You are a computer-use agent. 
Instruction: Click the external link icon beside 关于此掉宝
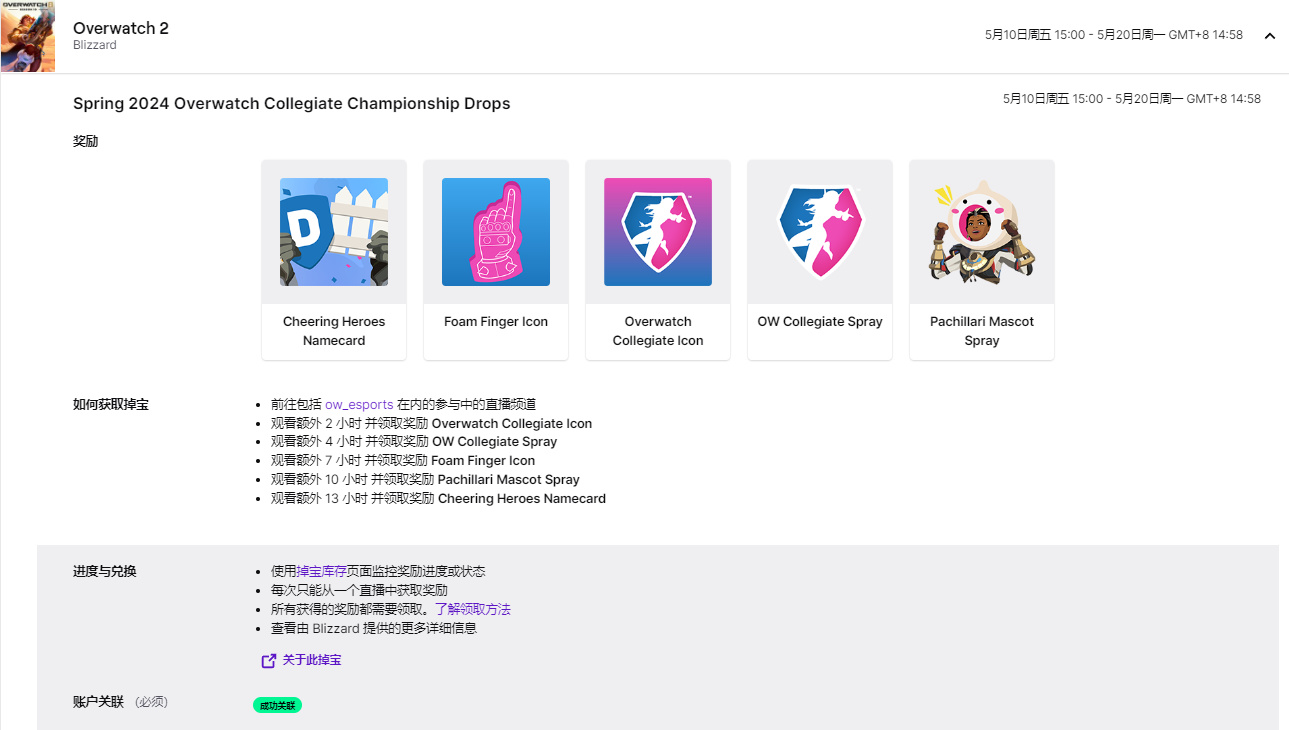268,661
